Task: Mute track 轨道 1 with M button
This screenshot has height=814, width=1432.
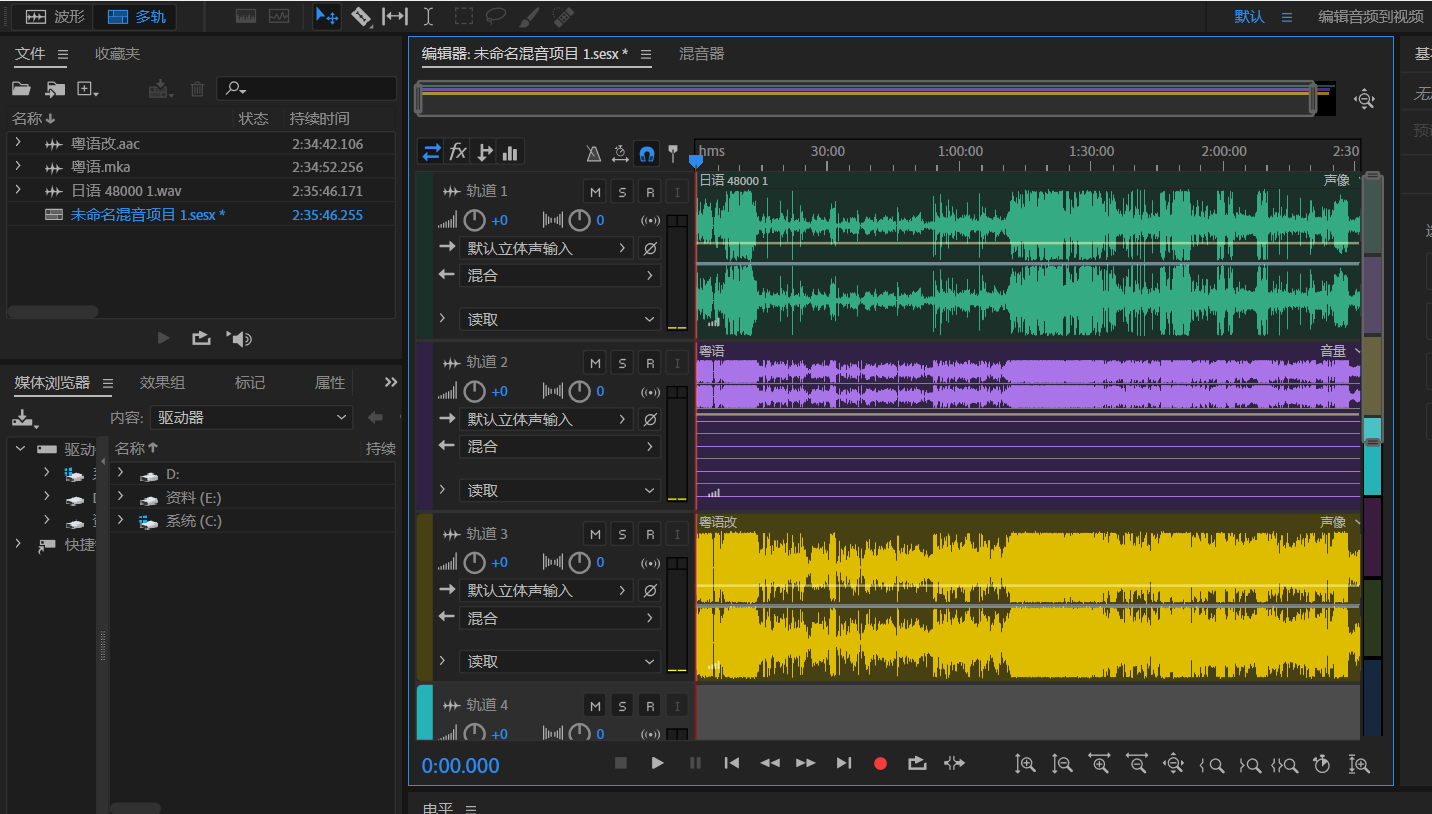Action: 595,192
